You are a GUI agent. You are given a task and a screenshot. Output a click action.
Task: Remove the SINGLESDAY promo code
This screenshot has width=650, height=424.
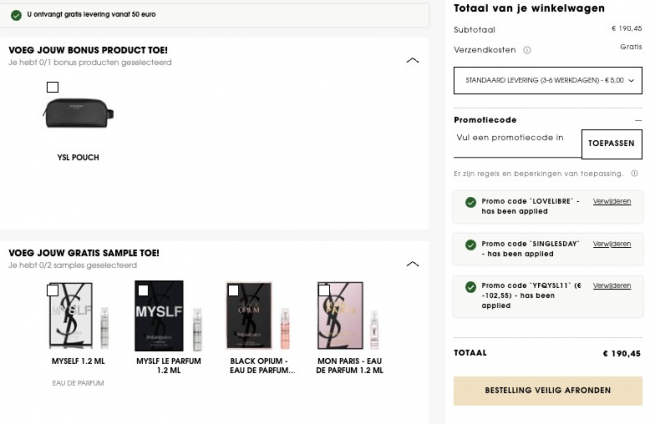(x=612, y=244)
